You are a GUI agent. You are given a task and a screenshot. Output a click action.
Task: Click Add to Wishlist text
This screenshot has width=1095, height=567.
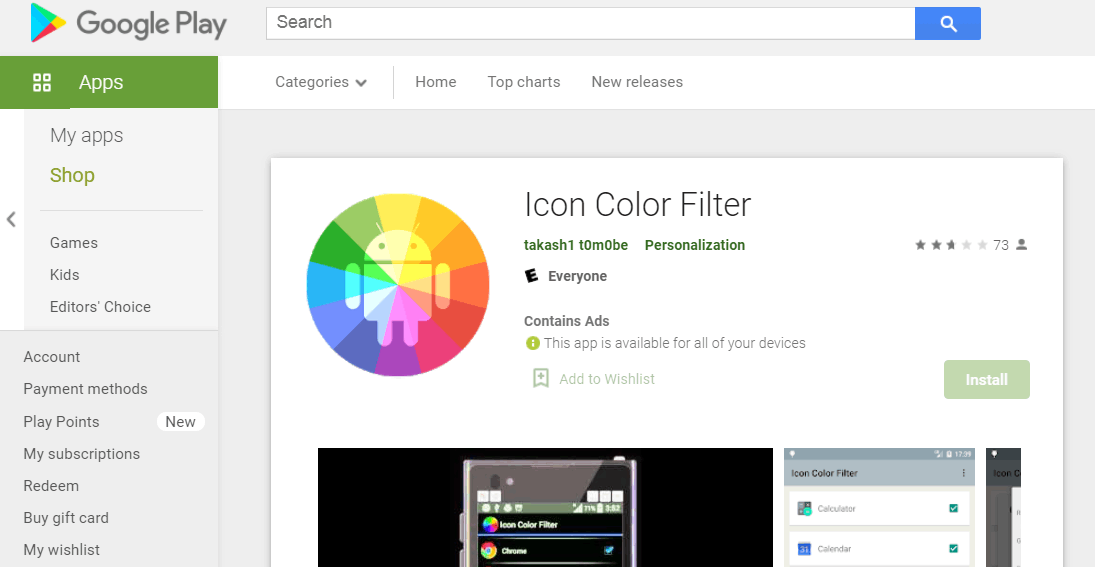point(607,379)
